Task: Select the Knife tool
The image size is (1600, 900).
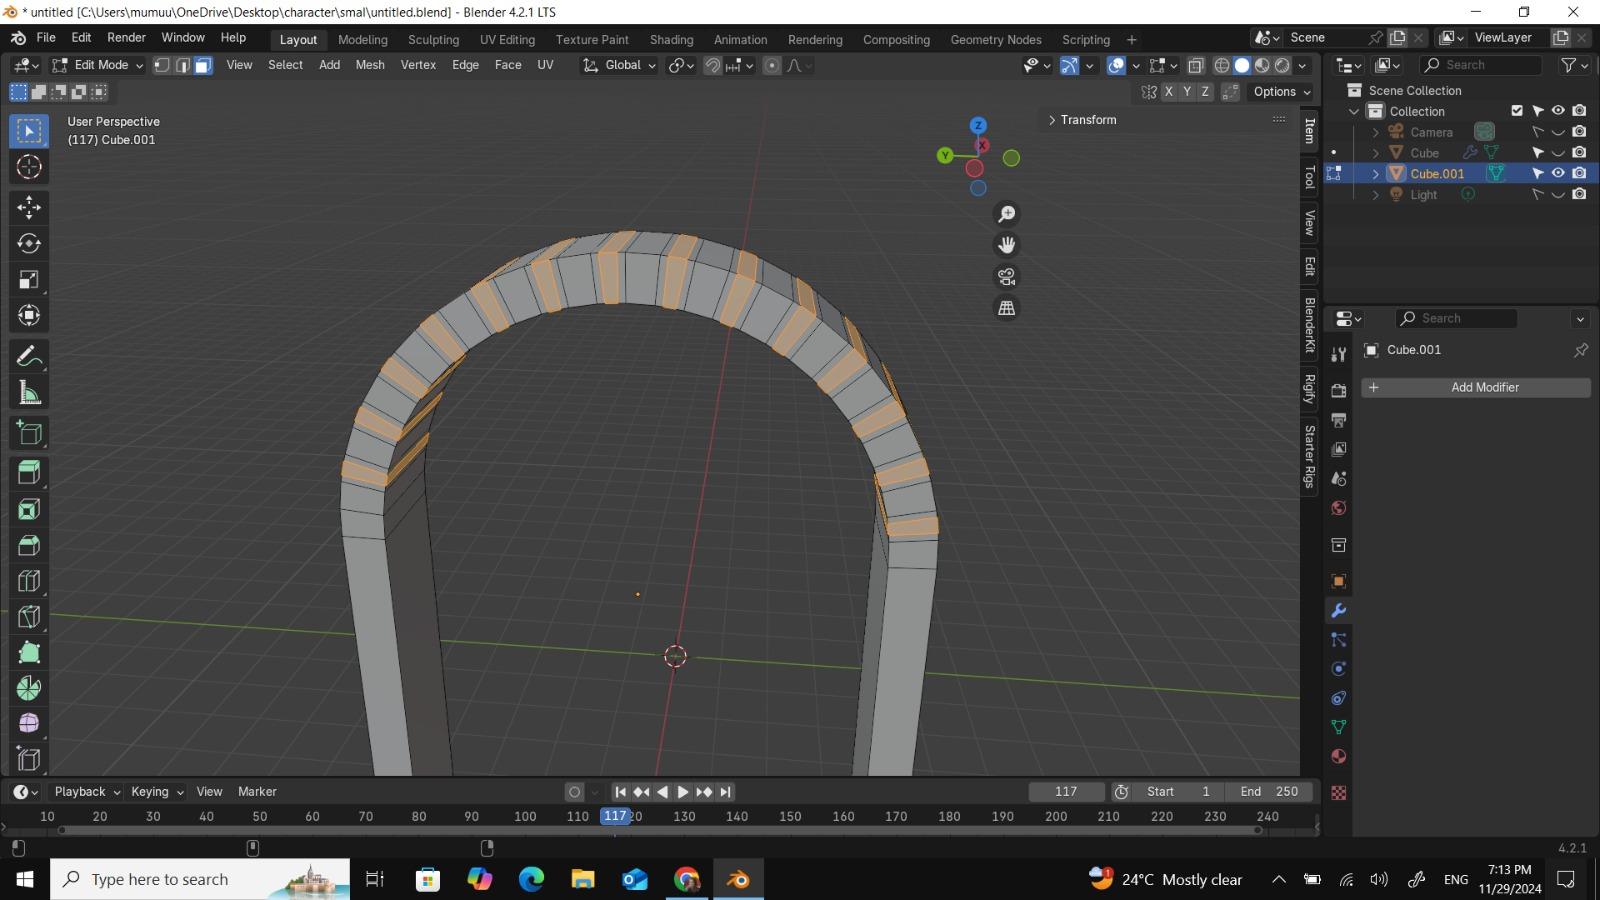Action: (x=29, y=617)
